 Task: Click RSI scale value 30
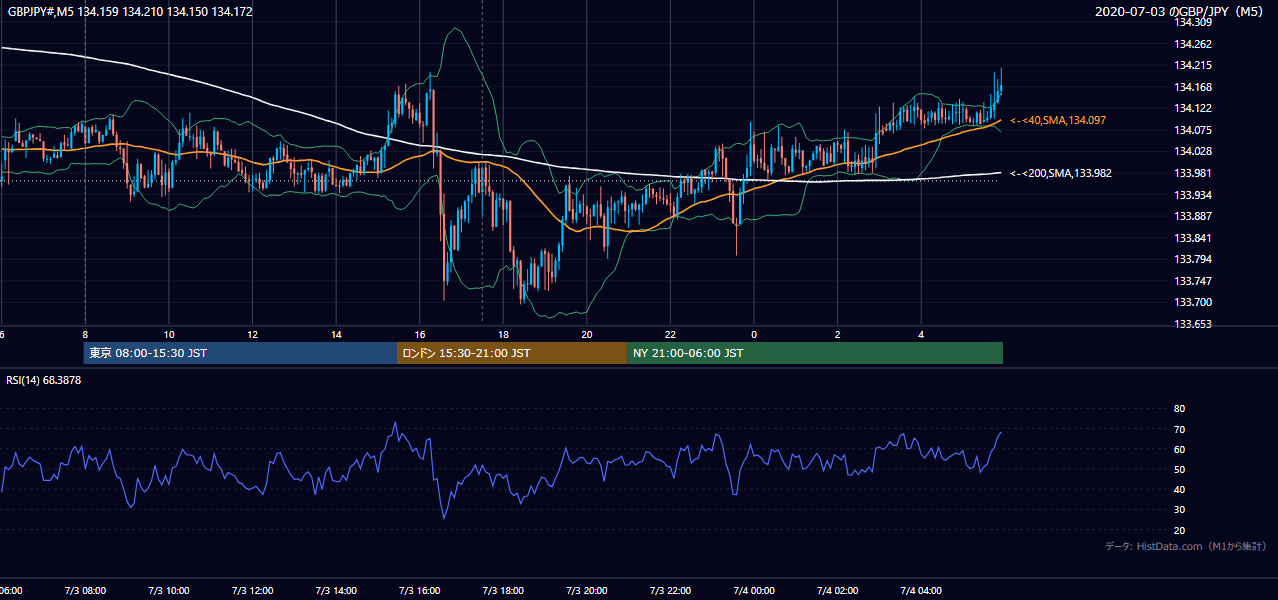pyautogui.click(x=1179, y=510)
